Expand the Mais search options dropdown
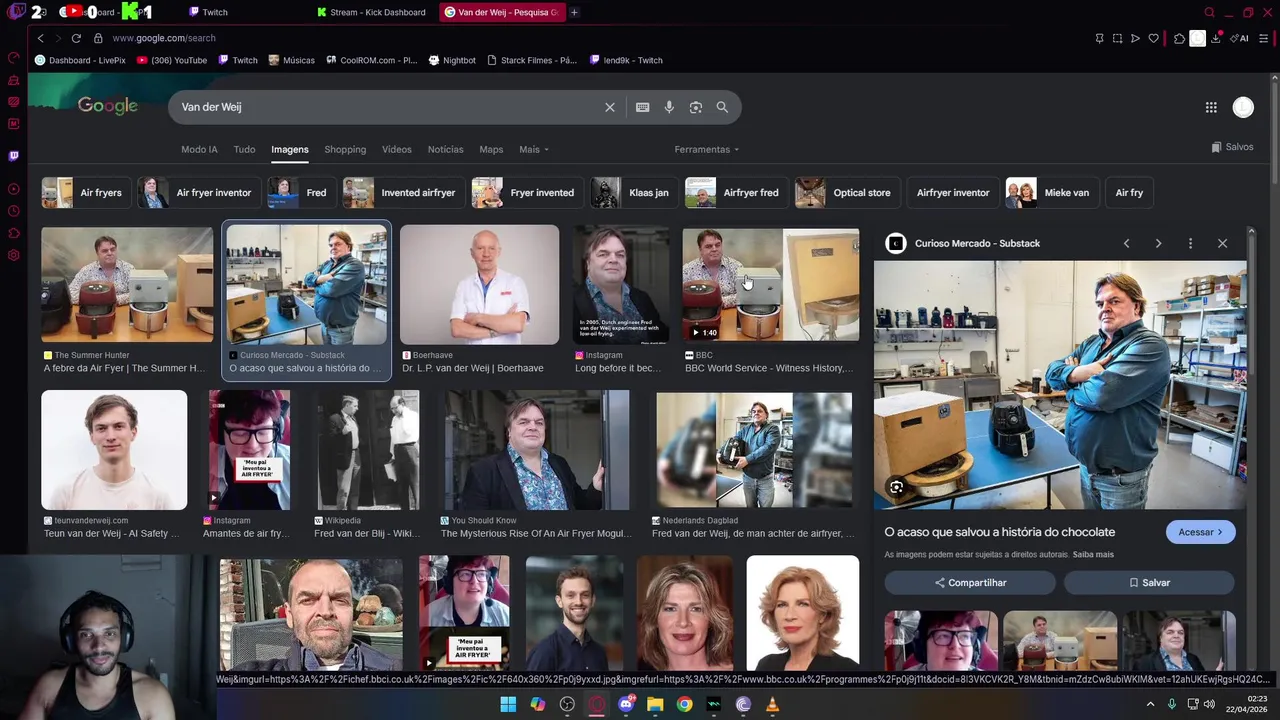 [x=534, y=149]
